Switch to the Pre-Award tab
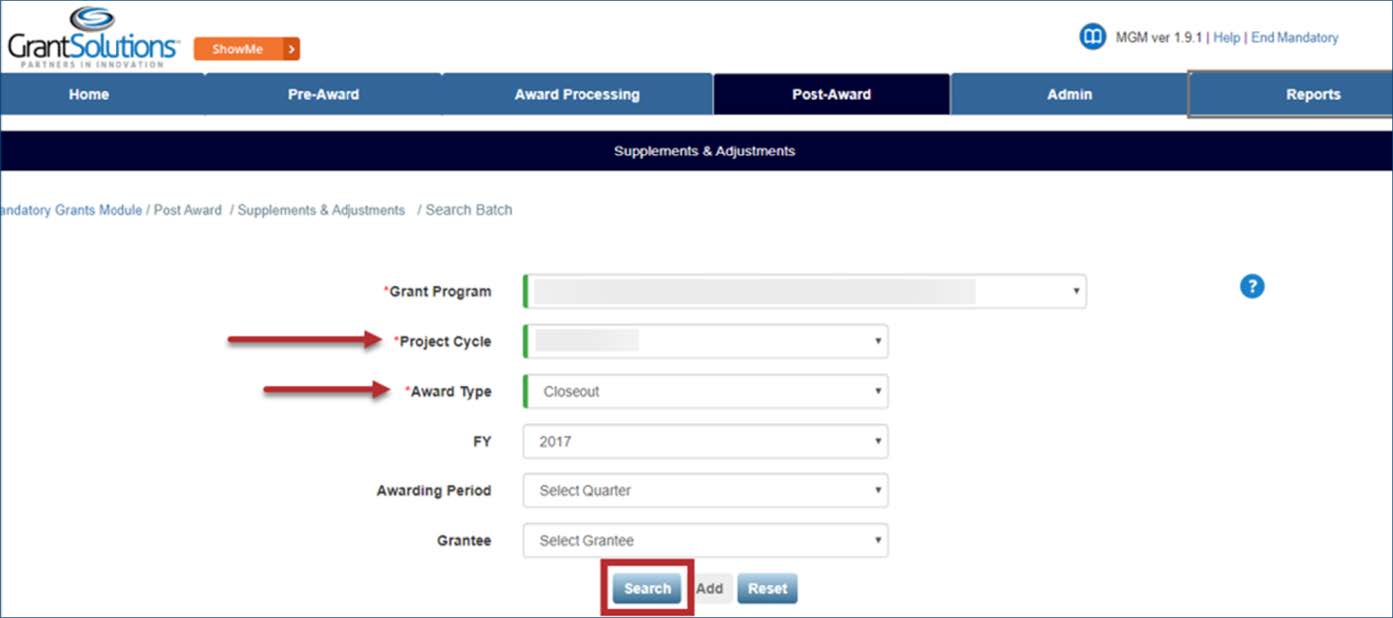The height and width of the screenshot is (618, 1393). click(323, 95)
